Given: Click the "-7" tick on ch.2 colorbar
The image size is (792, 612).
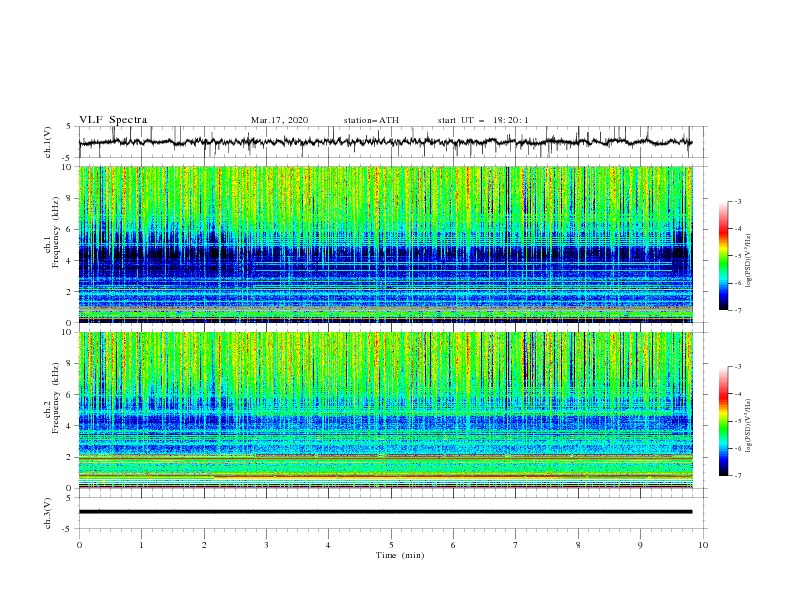Looking at the screenshot, I should (738, 475).
